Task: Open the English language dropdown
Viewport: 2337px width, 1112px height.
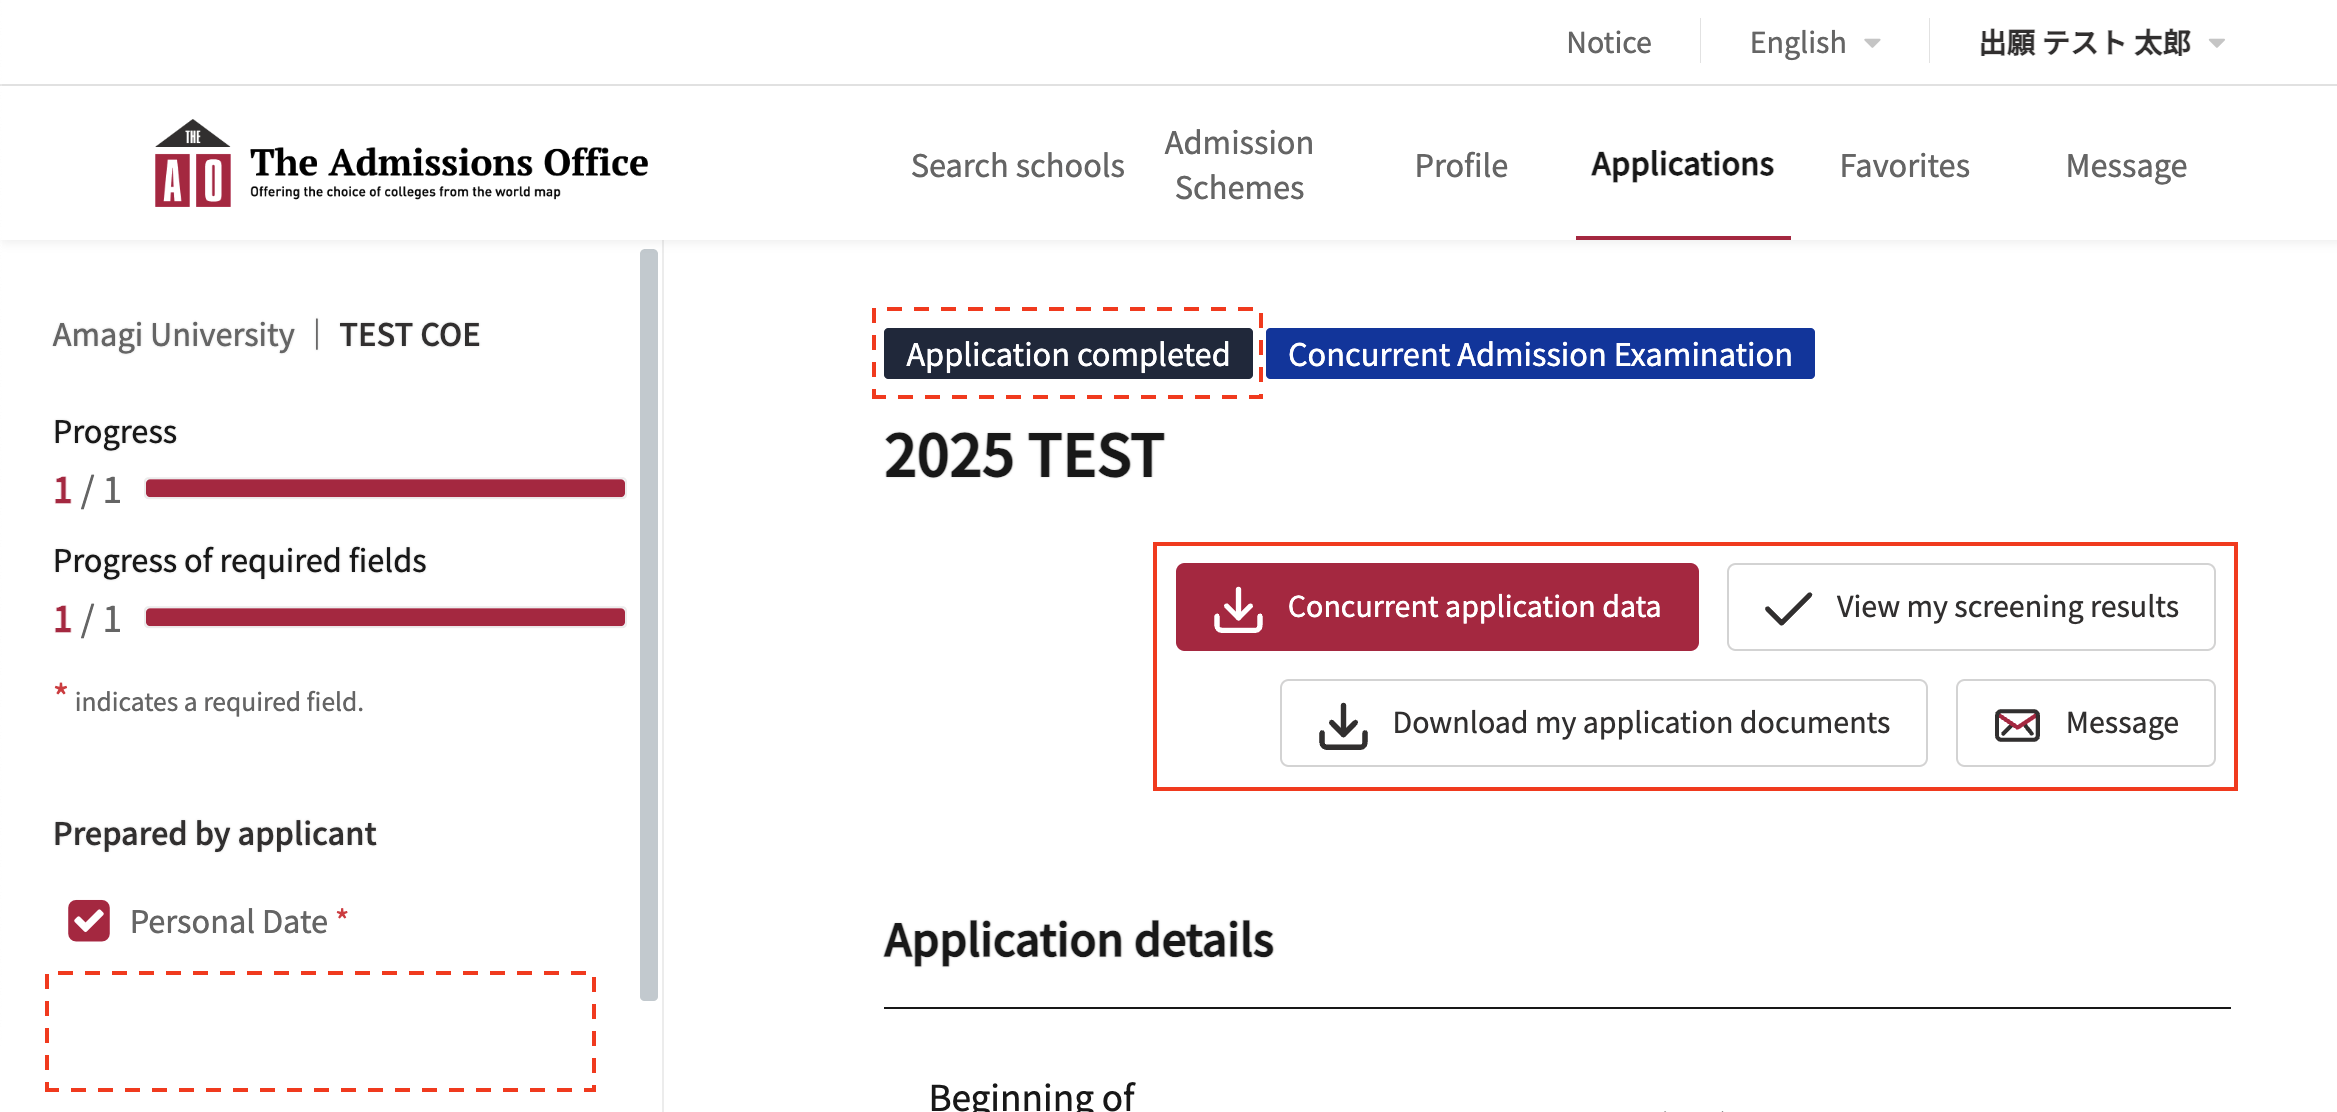Action: pyautogui.click(x=1798, y=43)
